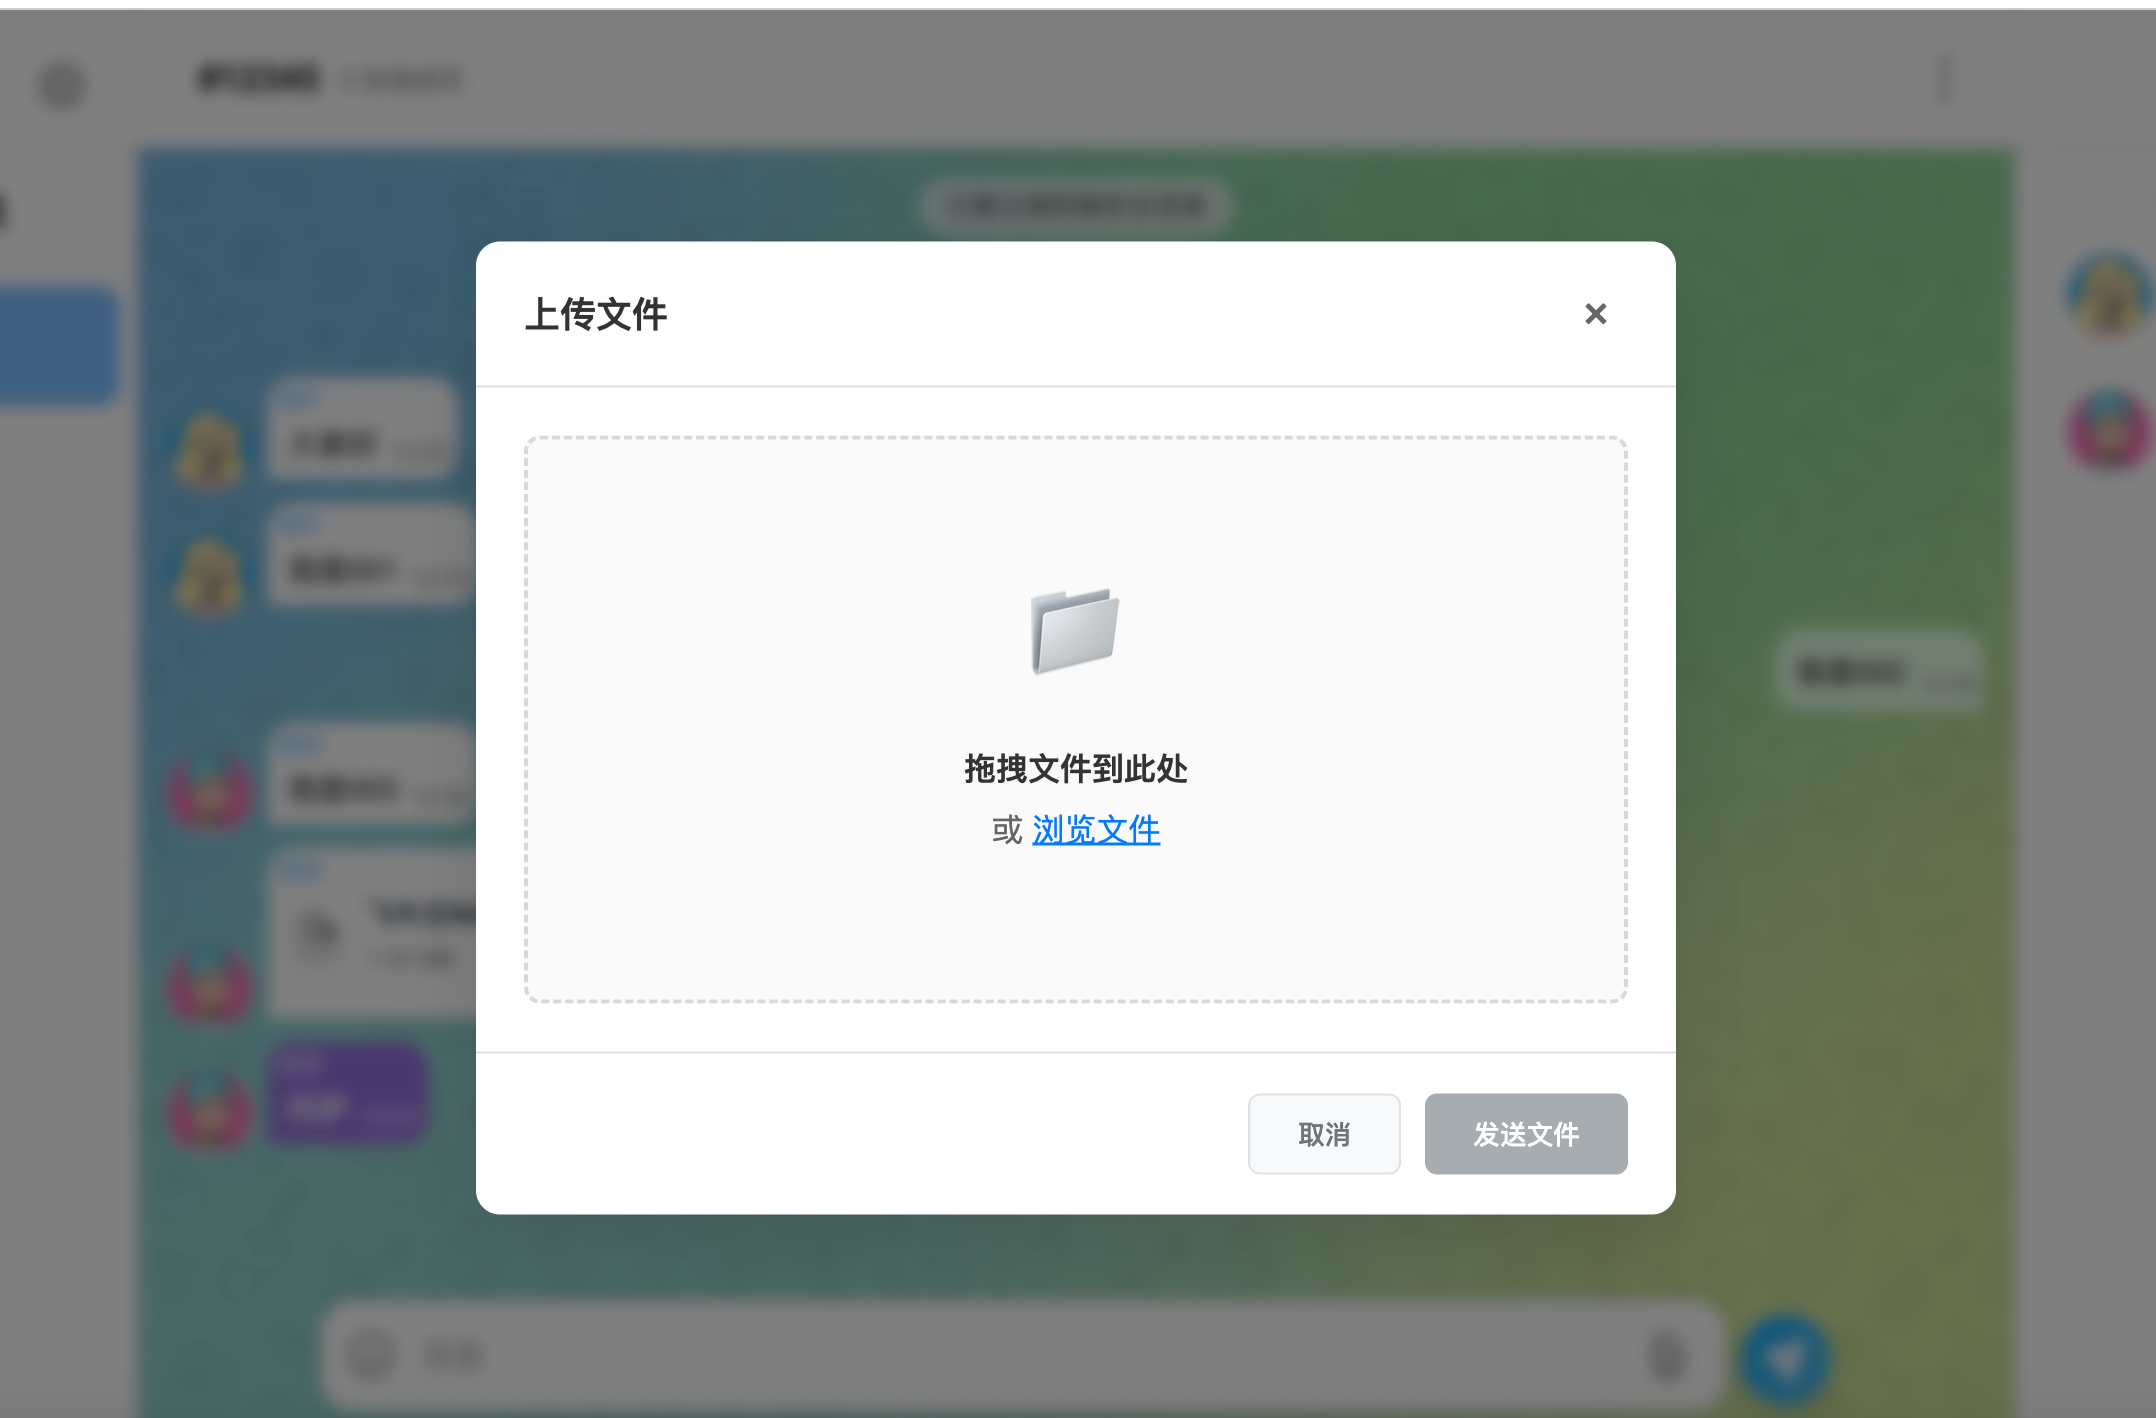The width and height of the screenshot is (2156, 1418).
Task: Close the 上传文件 dialog with X
Action: 1595,314
